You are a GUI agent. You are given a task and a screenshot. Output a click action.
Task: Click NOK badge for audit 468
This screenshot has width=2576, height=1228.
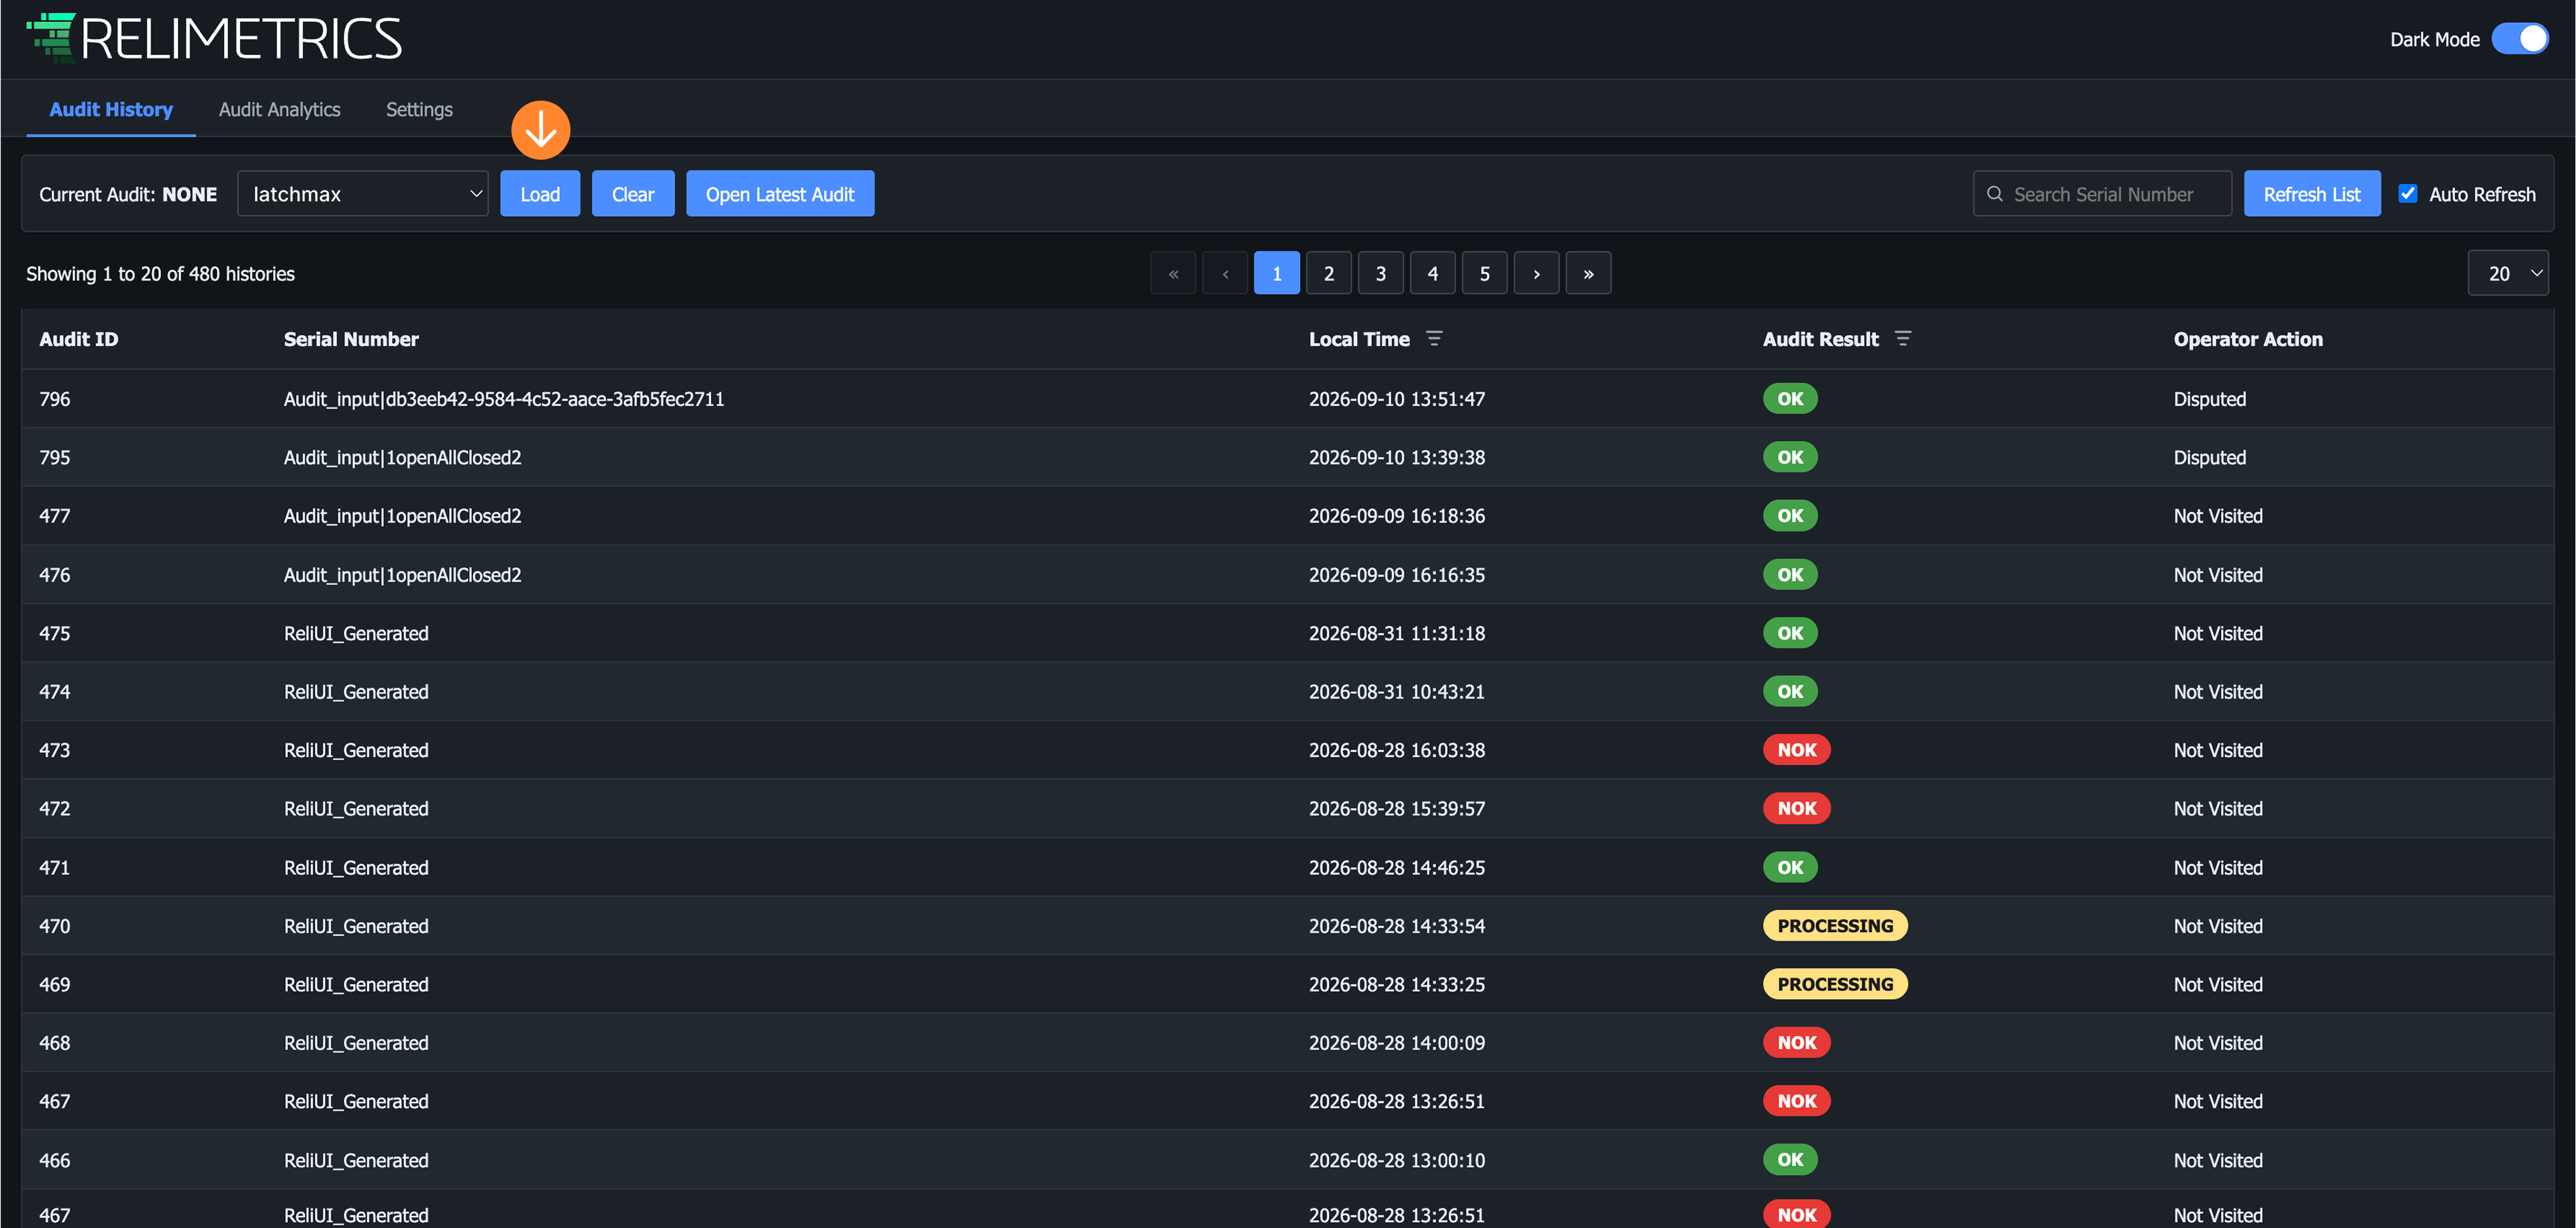(1797, 1043)
